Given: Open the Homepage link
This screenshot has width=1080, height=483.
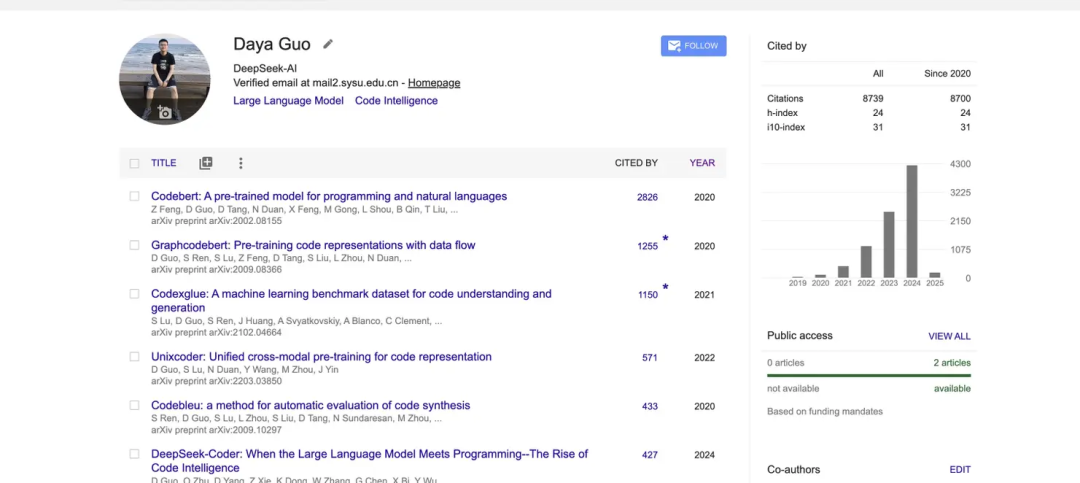Looking at the screenshot, I should 434,83.
